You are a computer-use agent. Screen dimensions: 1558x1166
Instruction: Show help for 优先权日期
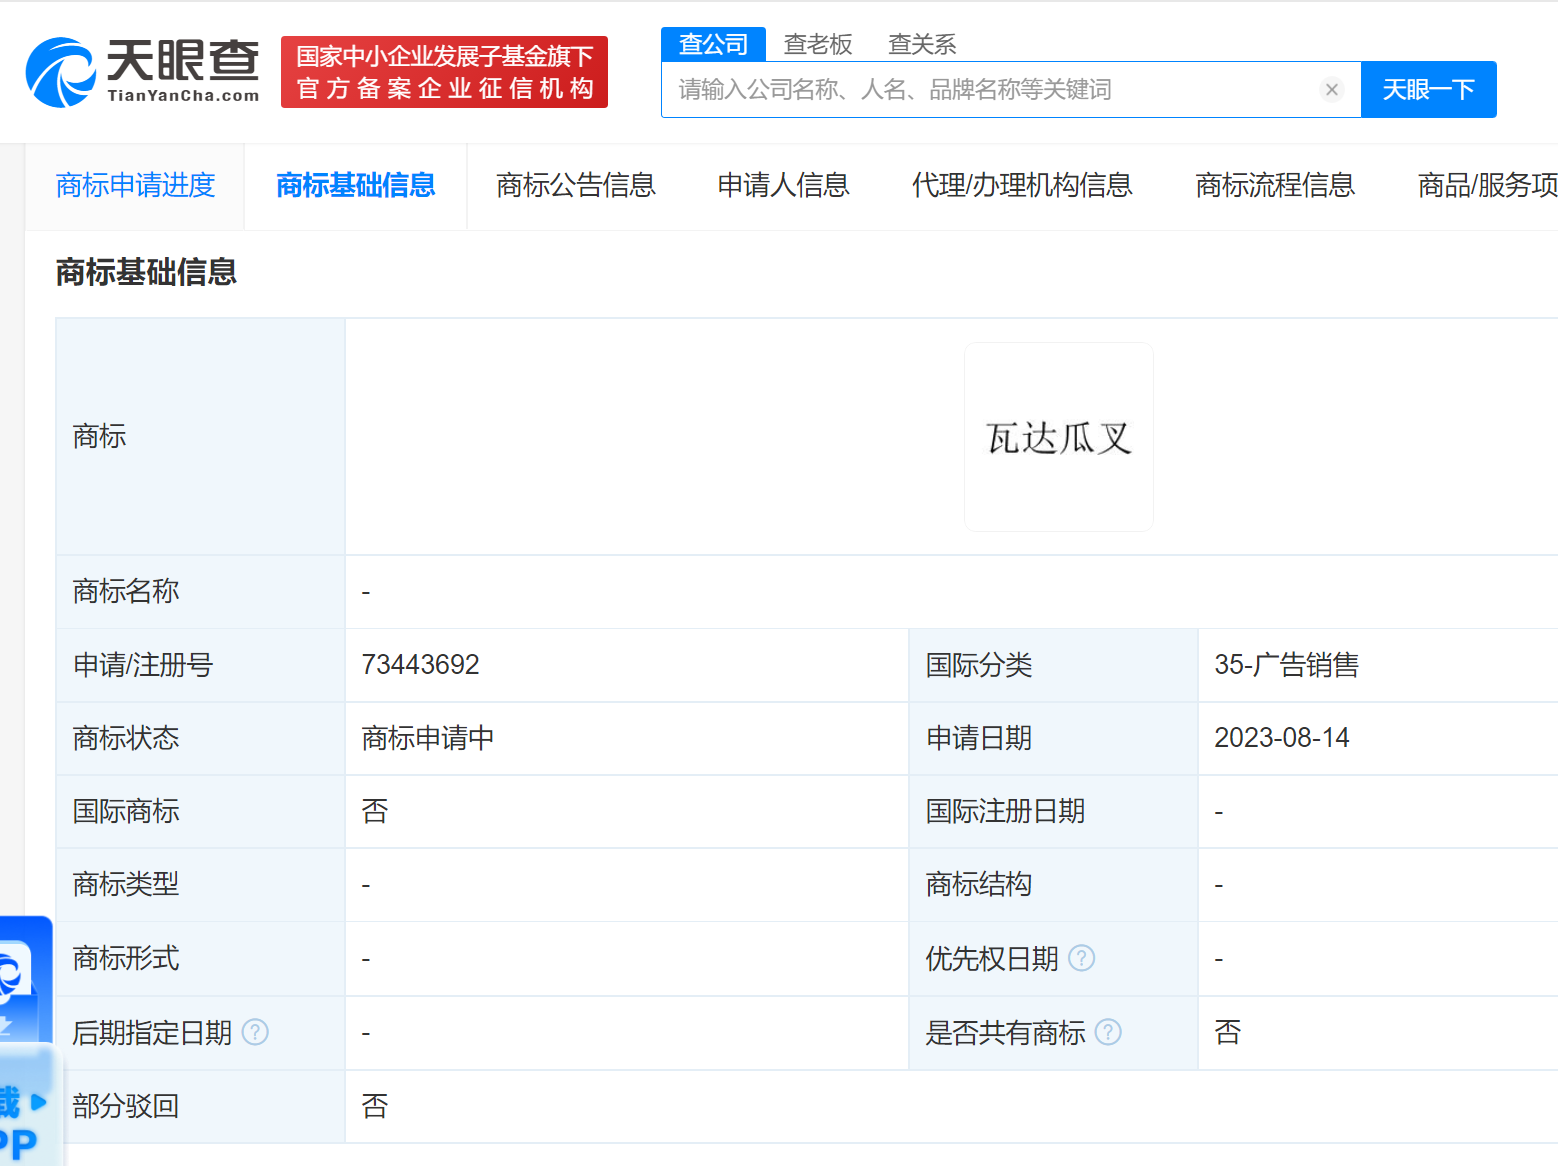(1082, 958)
